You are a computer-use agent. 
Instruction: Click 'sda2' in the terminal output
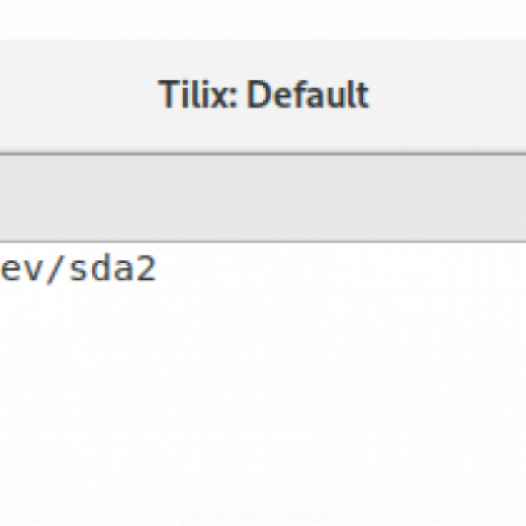pyautogui.click(x=113, y=268)
